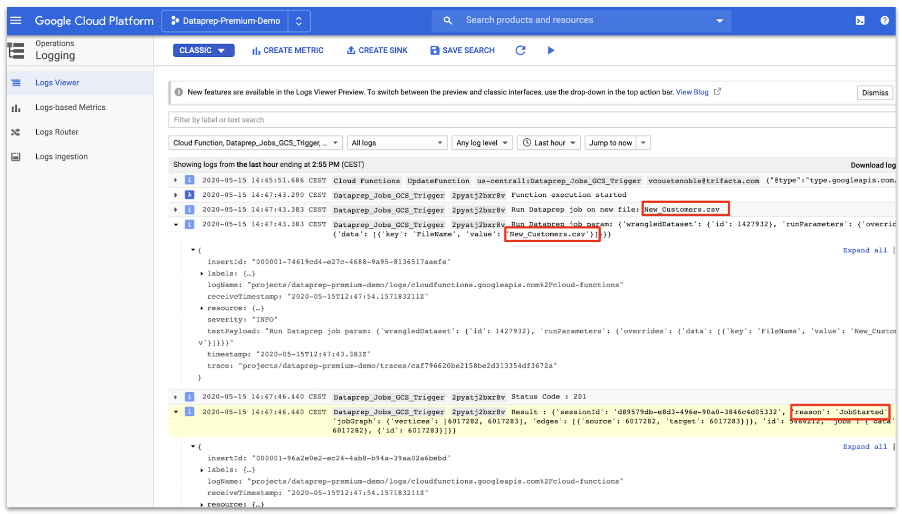Expand the Run Dataprep job on new file entry
902x514 pixels.
(x=176, y=210)
